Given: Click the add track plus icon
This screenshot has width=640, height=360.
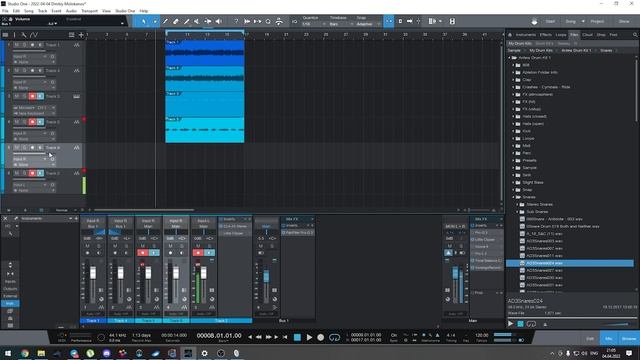Looking at the screenshot, I should click(81, 35).
